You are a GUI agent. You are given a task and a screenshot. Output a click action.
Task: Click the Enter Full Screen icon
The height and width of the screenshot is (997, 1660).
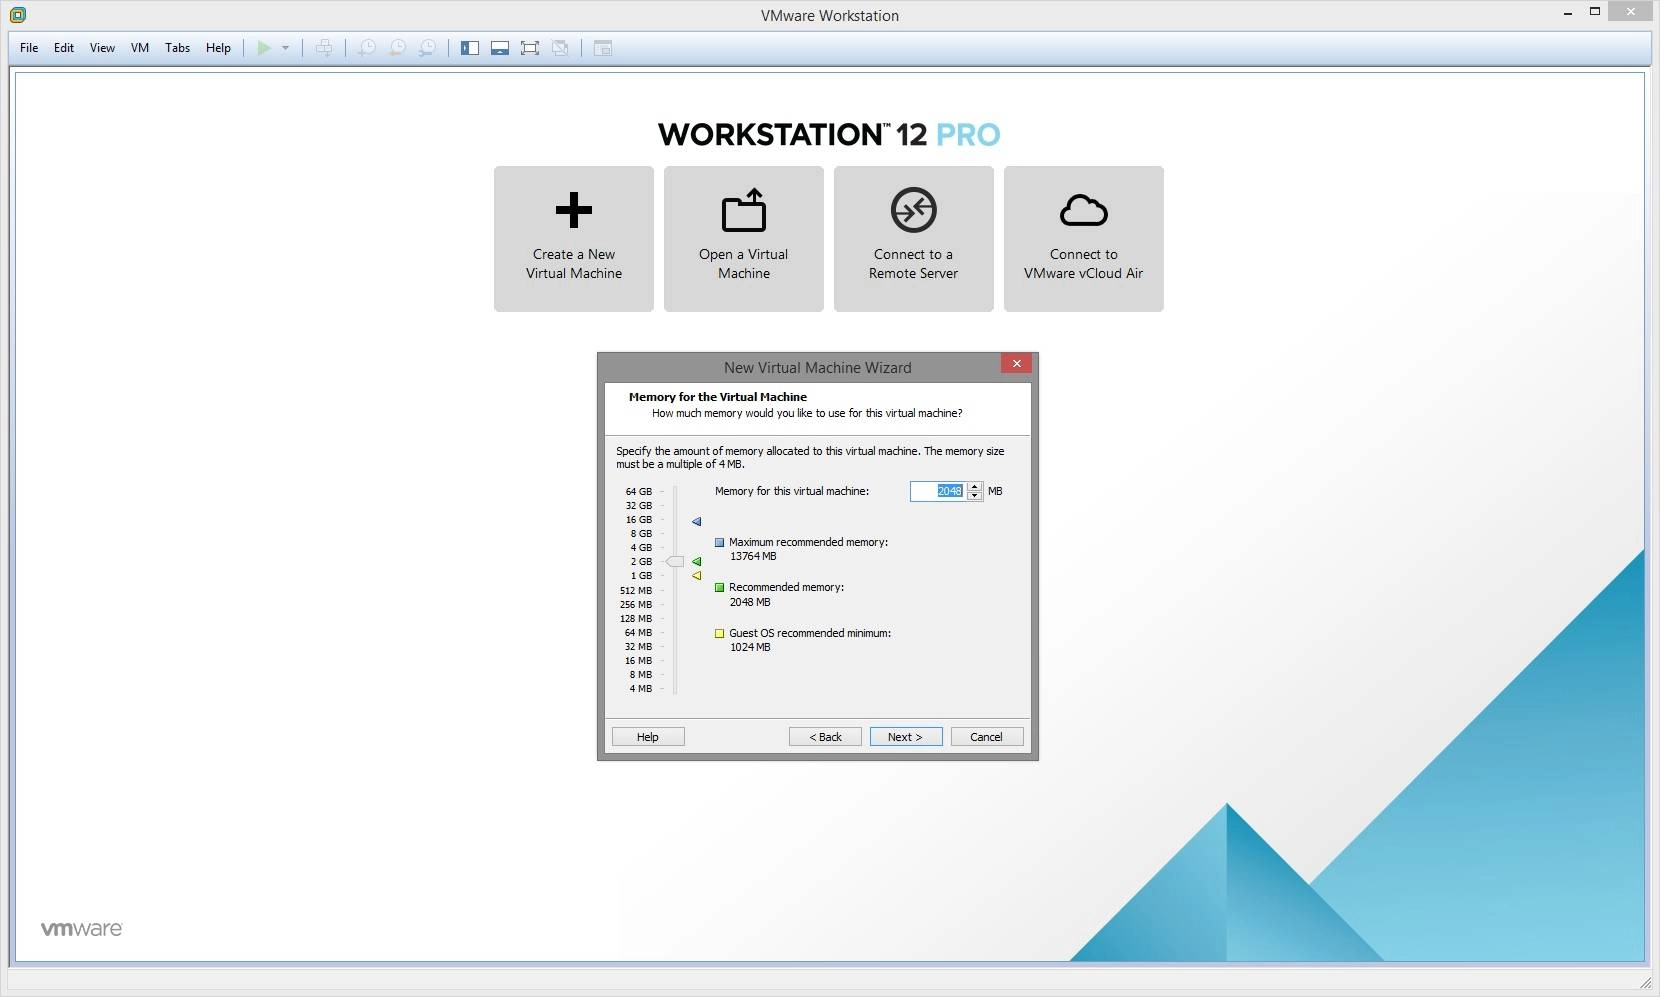(x=530, y=48)
